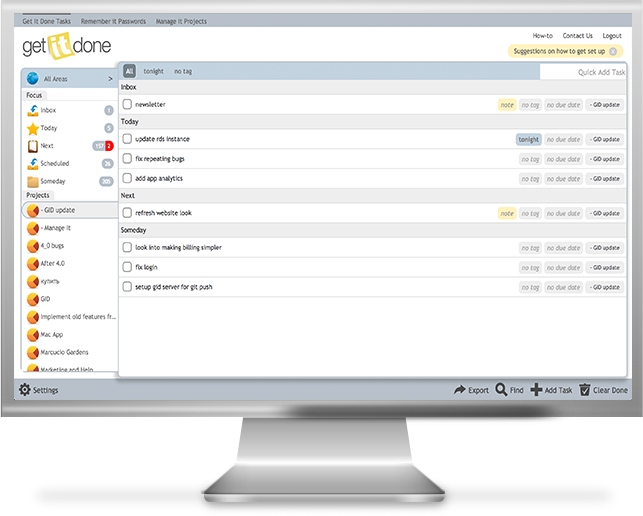Screen dimensions: 643x516
Task: Click the Someday folder icon
Action: pyautogui.click(x=33, y=181)
